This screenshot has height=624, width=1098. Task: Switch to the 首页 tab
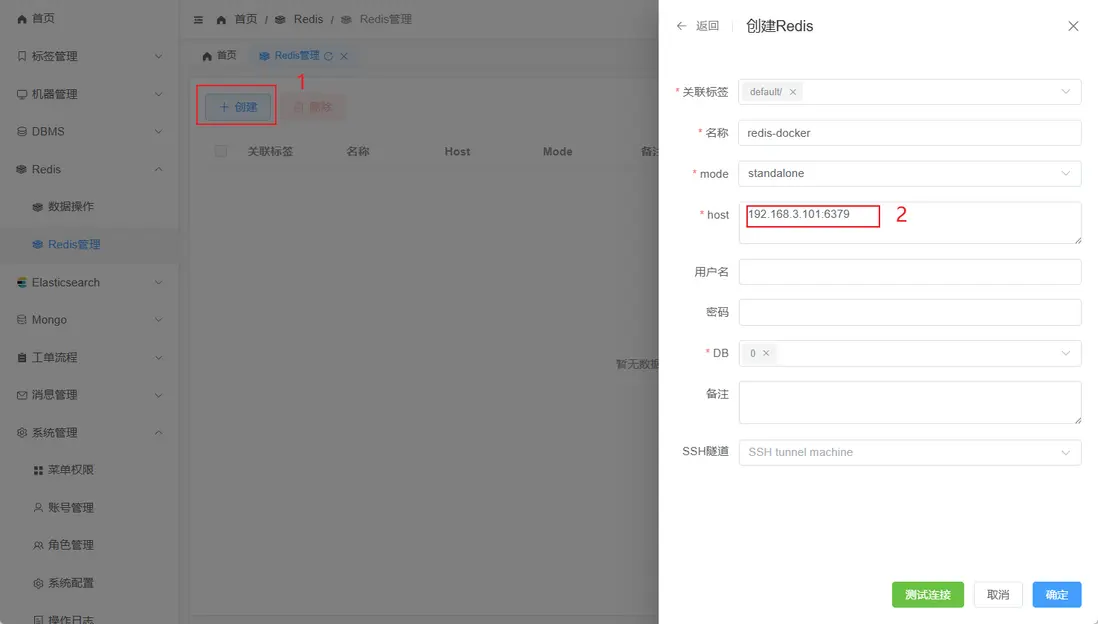click(219, 55)
